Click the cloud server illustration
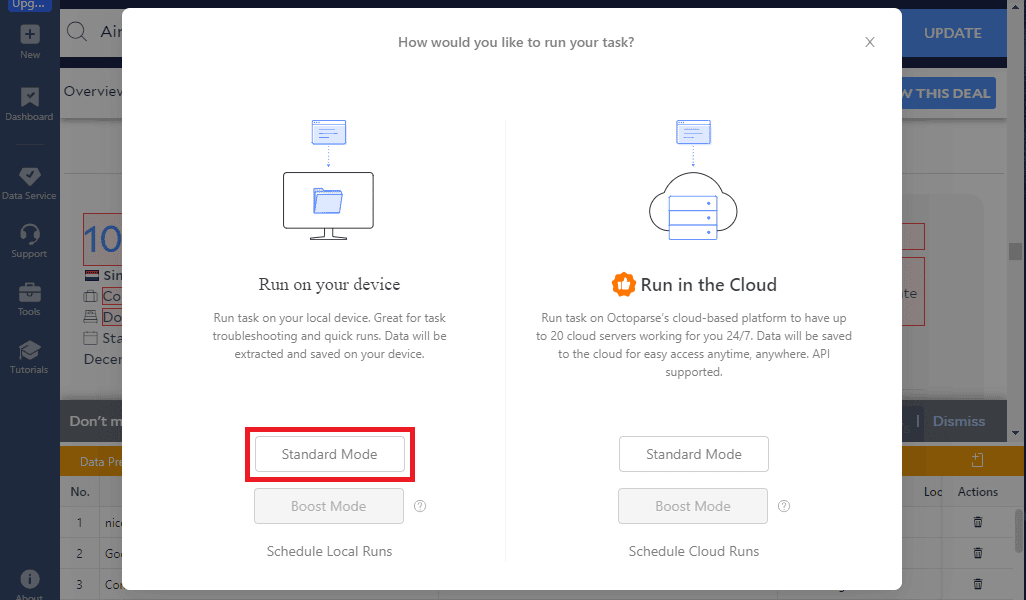Viewport: 1026px width, 600px height. (693, 206)
